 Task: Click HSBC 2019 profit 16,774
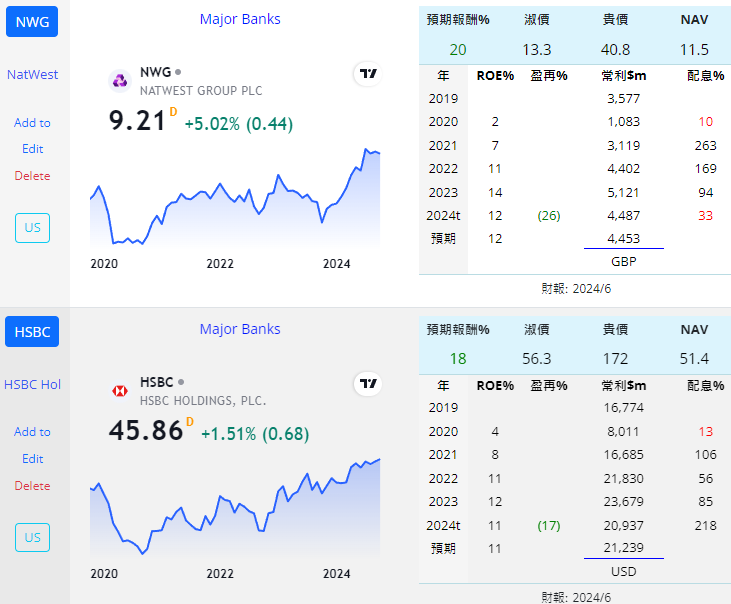[623, 408]
